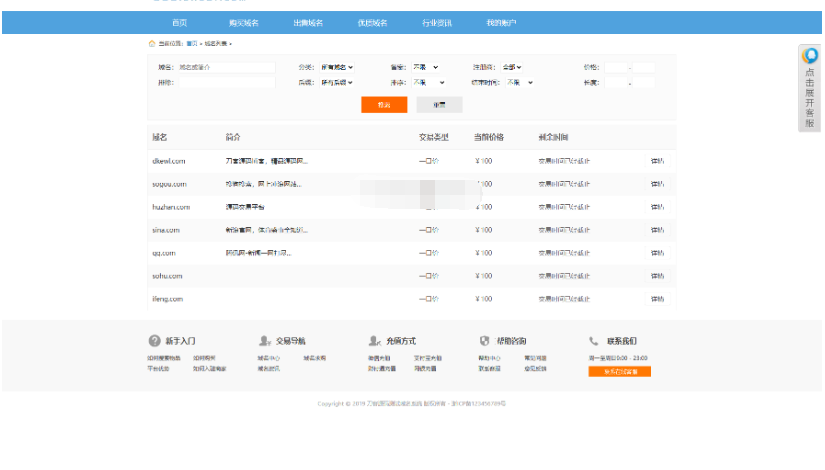Open details for sina.com row

click(657, 230)
